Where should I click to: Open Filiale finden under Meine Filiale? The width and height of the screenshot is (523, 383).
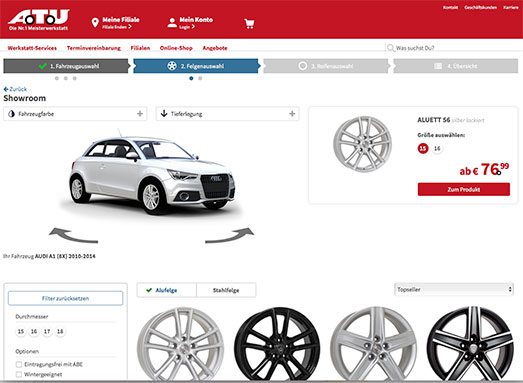click(117, 27)
